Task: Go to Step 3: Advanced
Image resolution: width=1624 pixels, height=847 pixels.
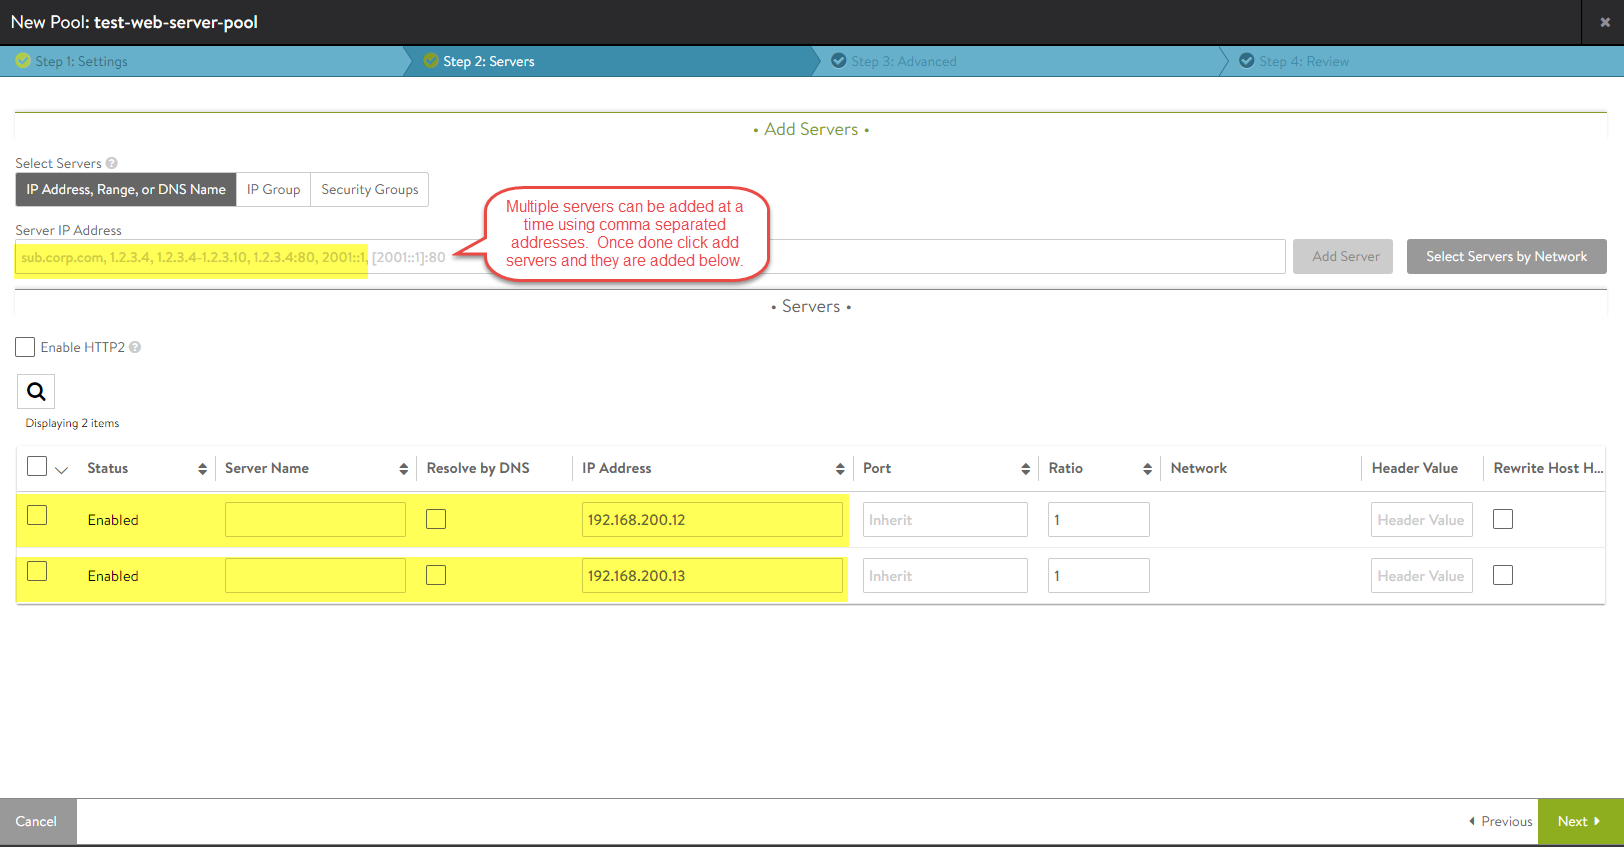Action: coord(904,61)
